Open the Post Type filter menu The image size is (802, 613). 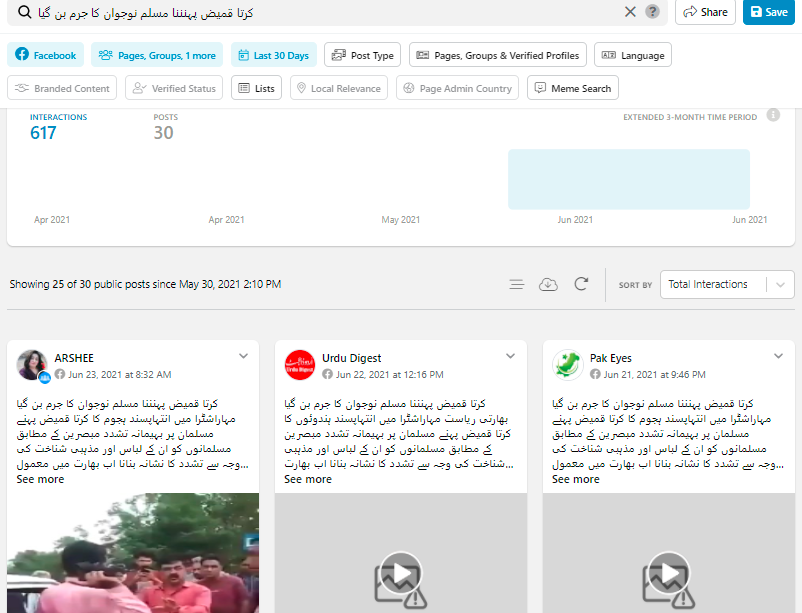363,55
